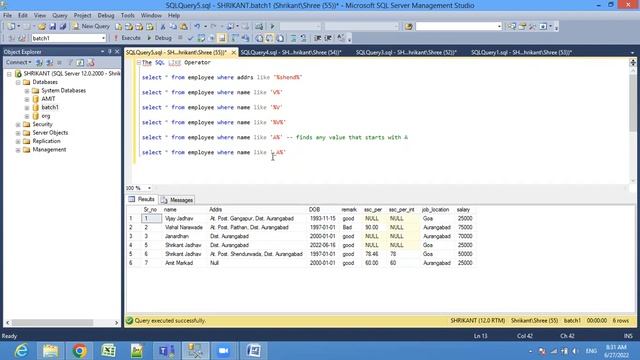640x360 pixels.
Task: Click the Parse checkmark icon next to Debug
Action: (190, 38)
